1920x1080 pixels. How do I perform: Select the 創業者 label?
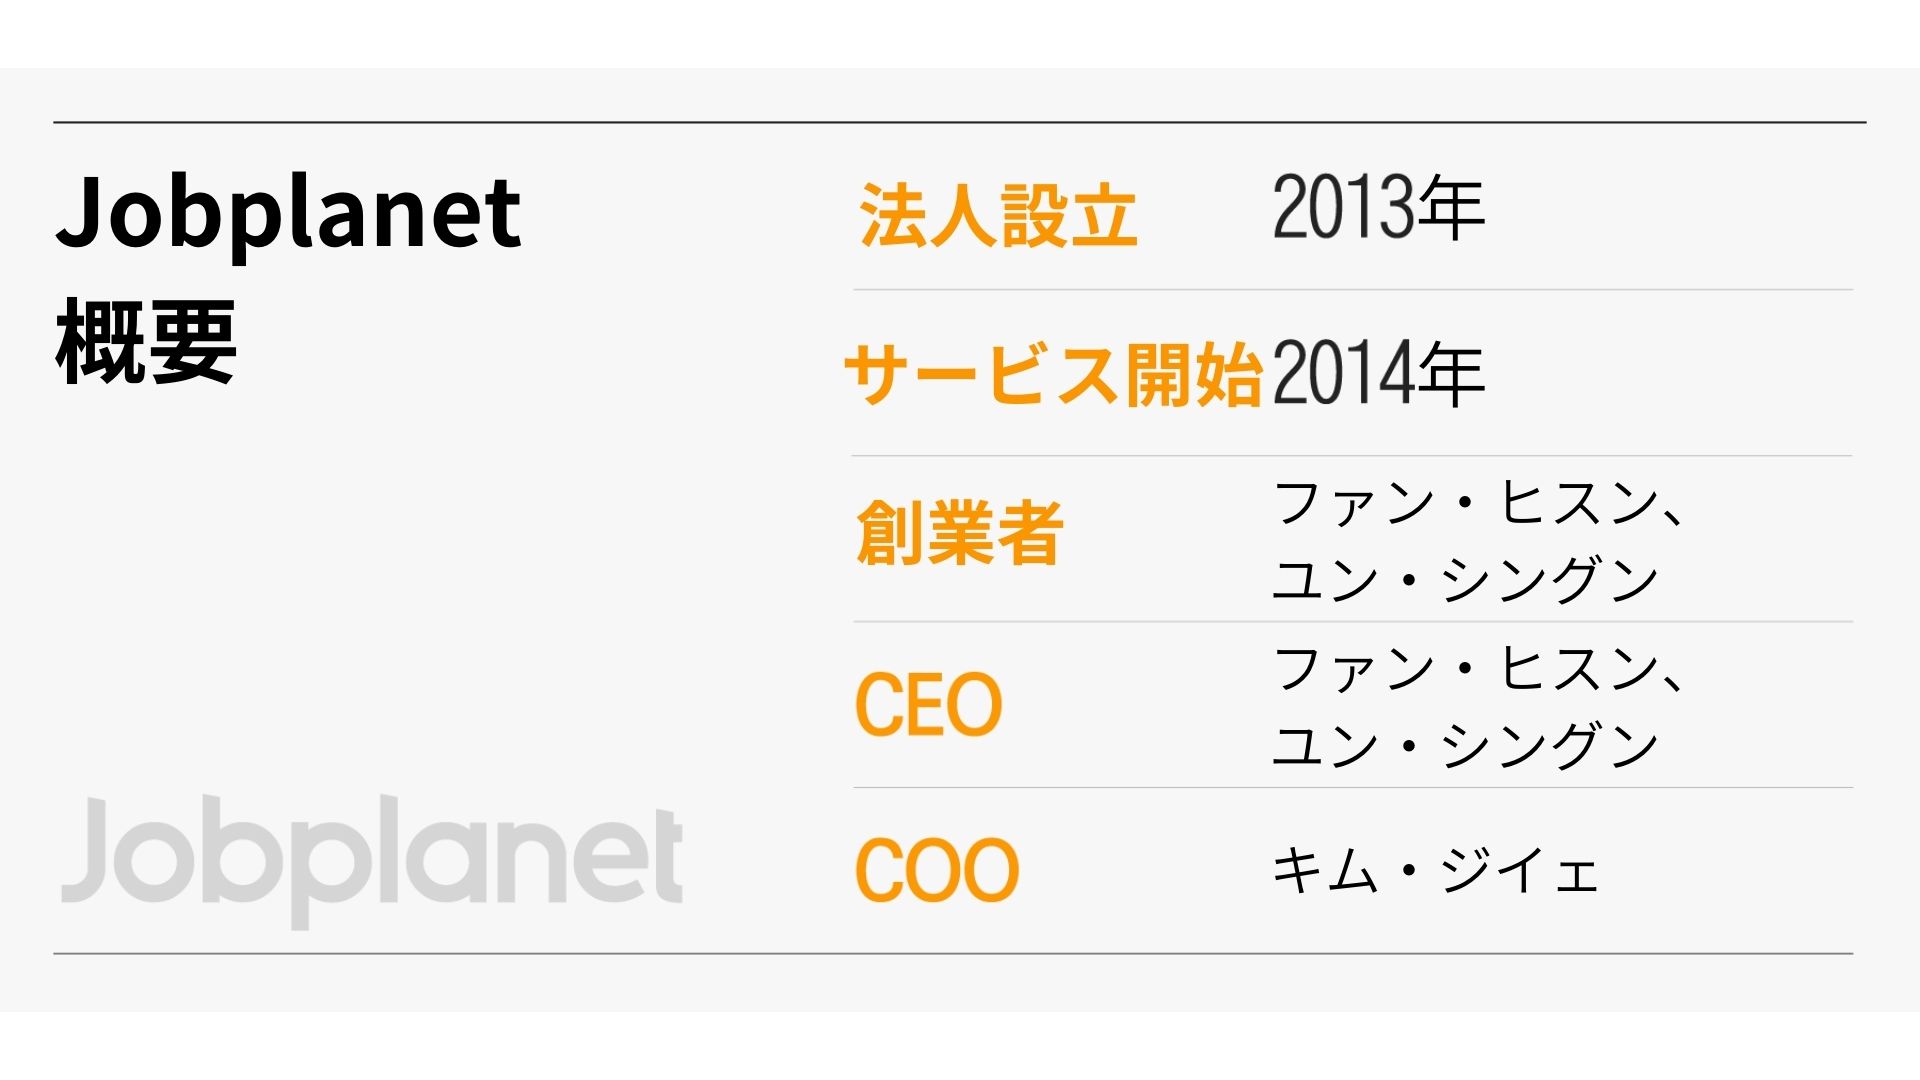point(960,532)
